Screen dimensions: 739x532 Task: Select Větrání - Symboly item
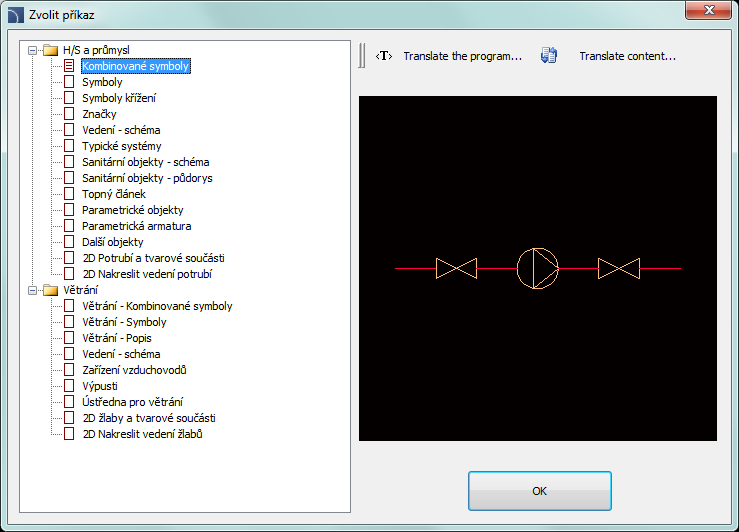click(x=124, y=322)
